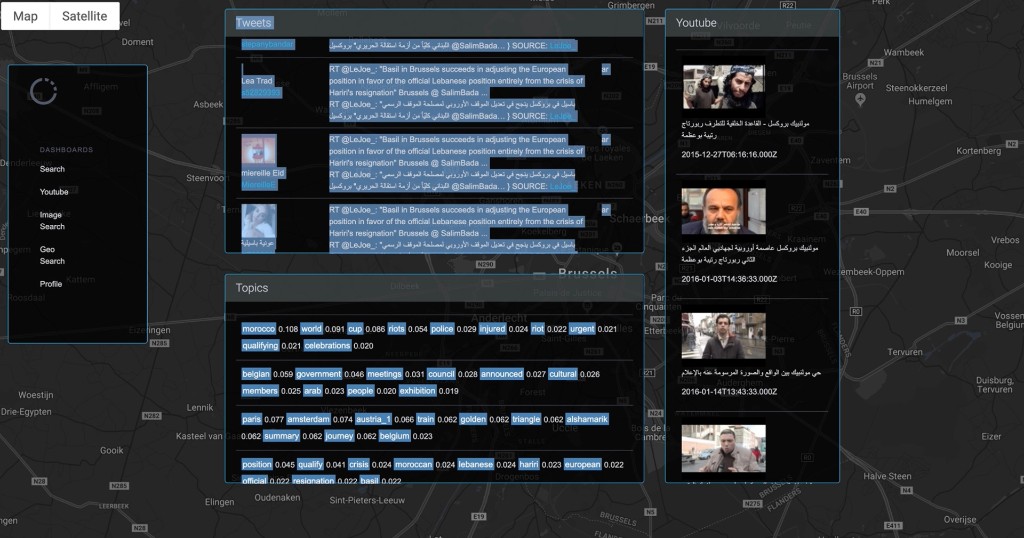The image size is (1024, 538).
Task: Click the avatar in the fourth tweet
Action: click(259, 220)
